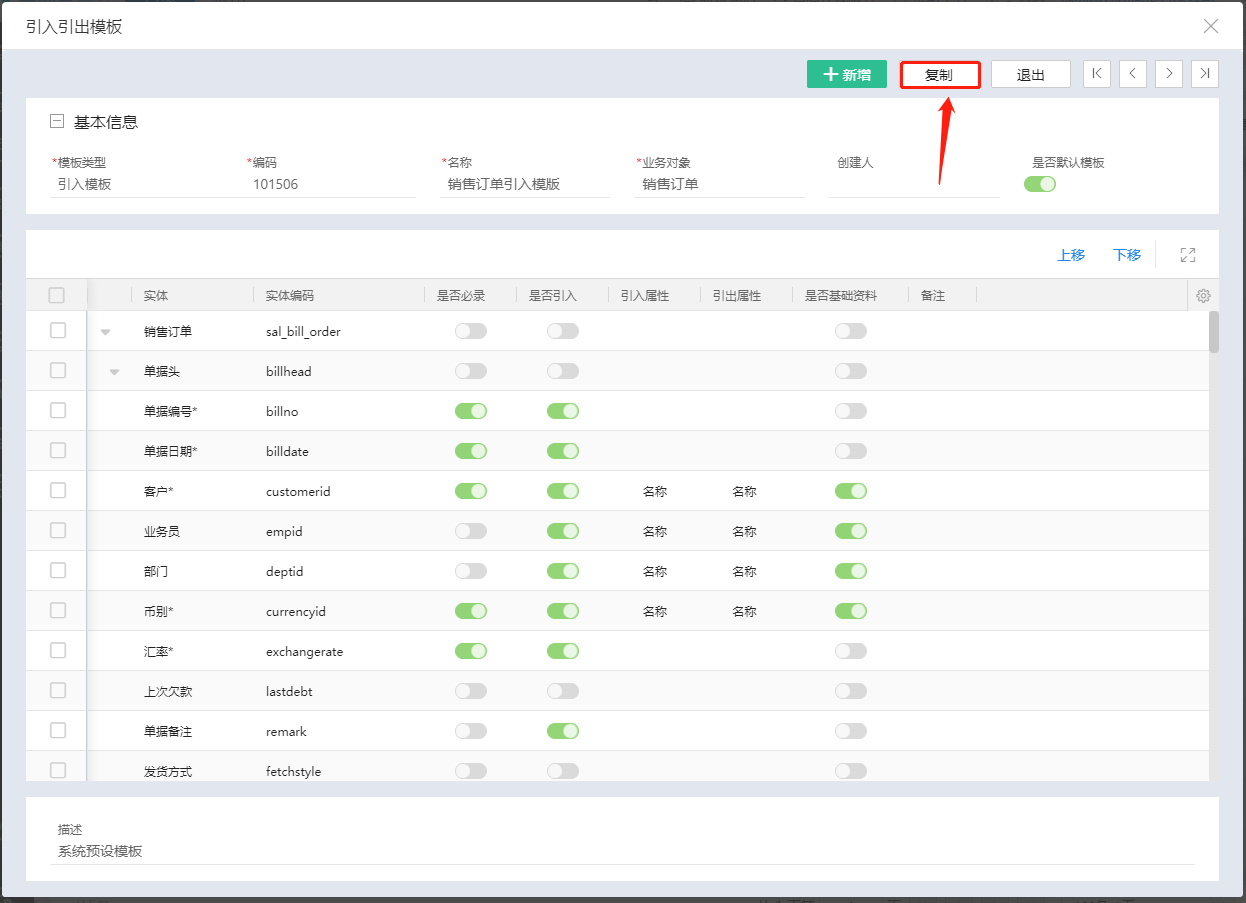1246x903 pixels.
Task: Close the 引入引出模板 dialog
Action: 1211,26
